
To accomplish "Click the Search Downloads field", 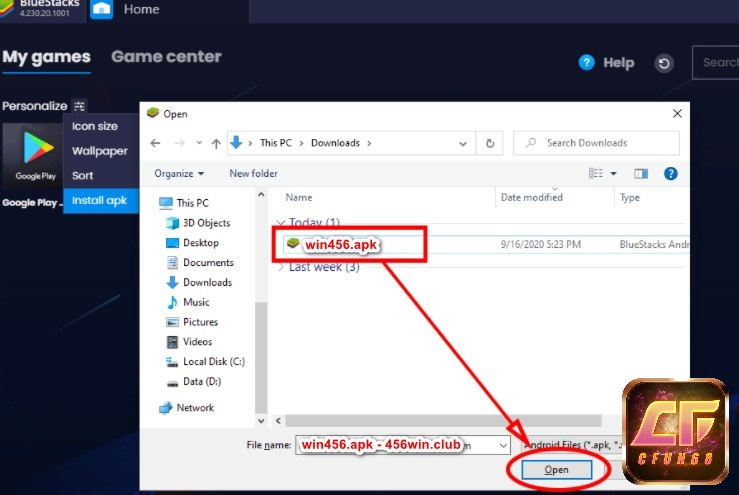I will 596,143.
